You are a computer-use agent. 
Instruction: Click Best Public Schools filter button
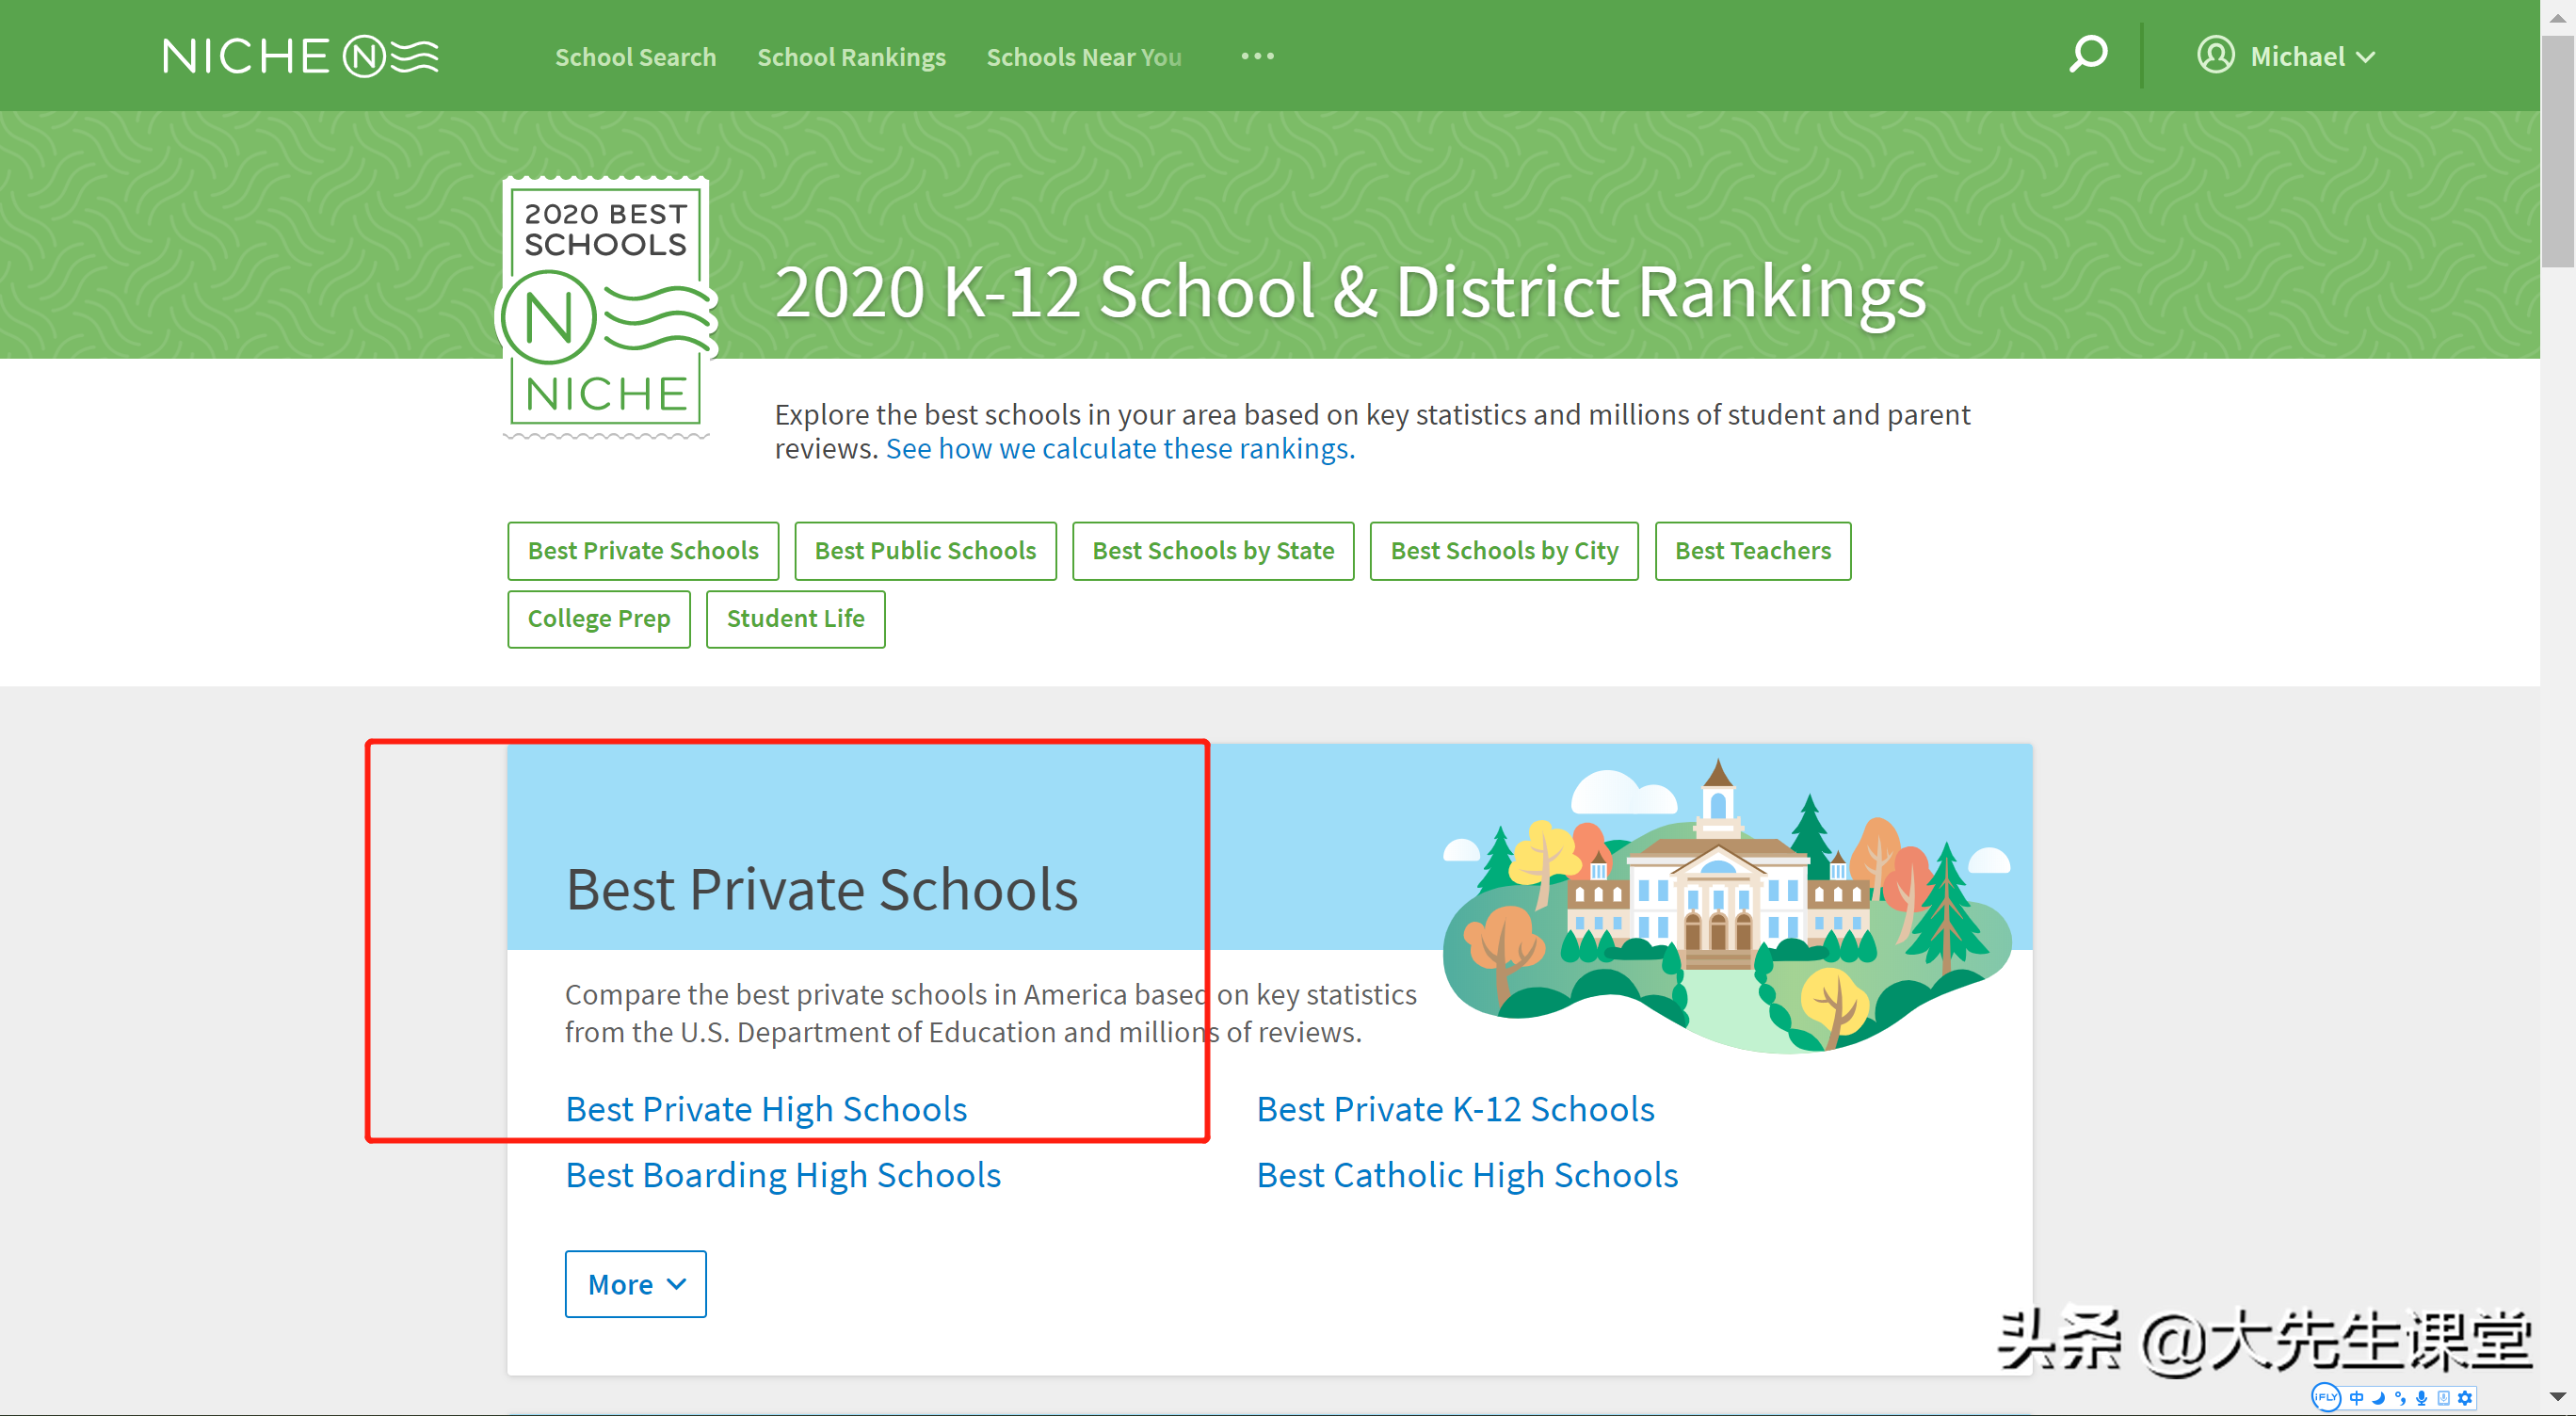click(925, 551)
